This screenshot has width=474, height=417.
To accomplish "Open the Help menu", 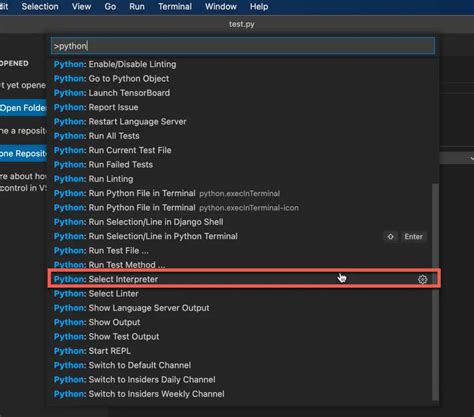I will pyautogui.click(x=259, y=7).
